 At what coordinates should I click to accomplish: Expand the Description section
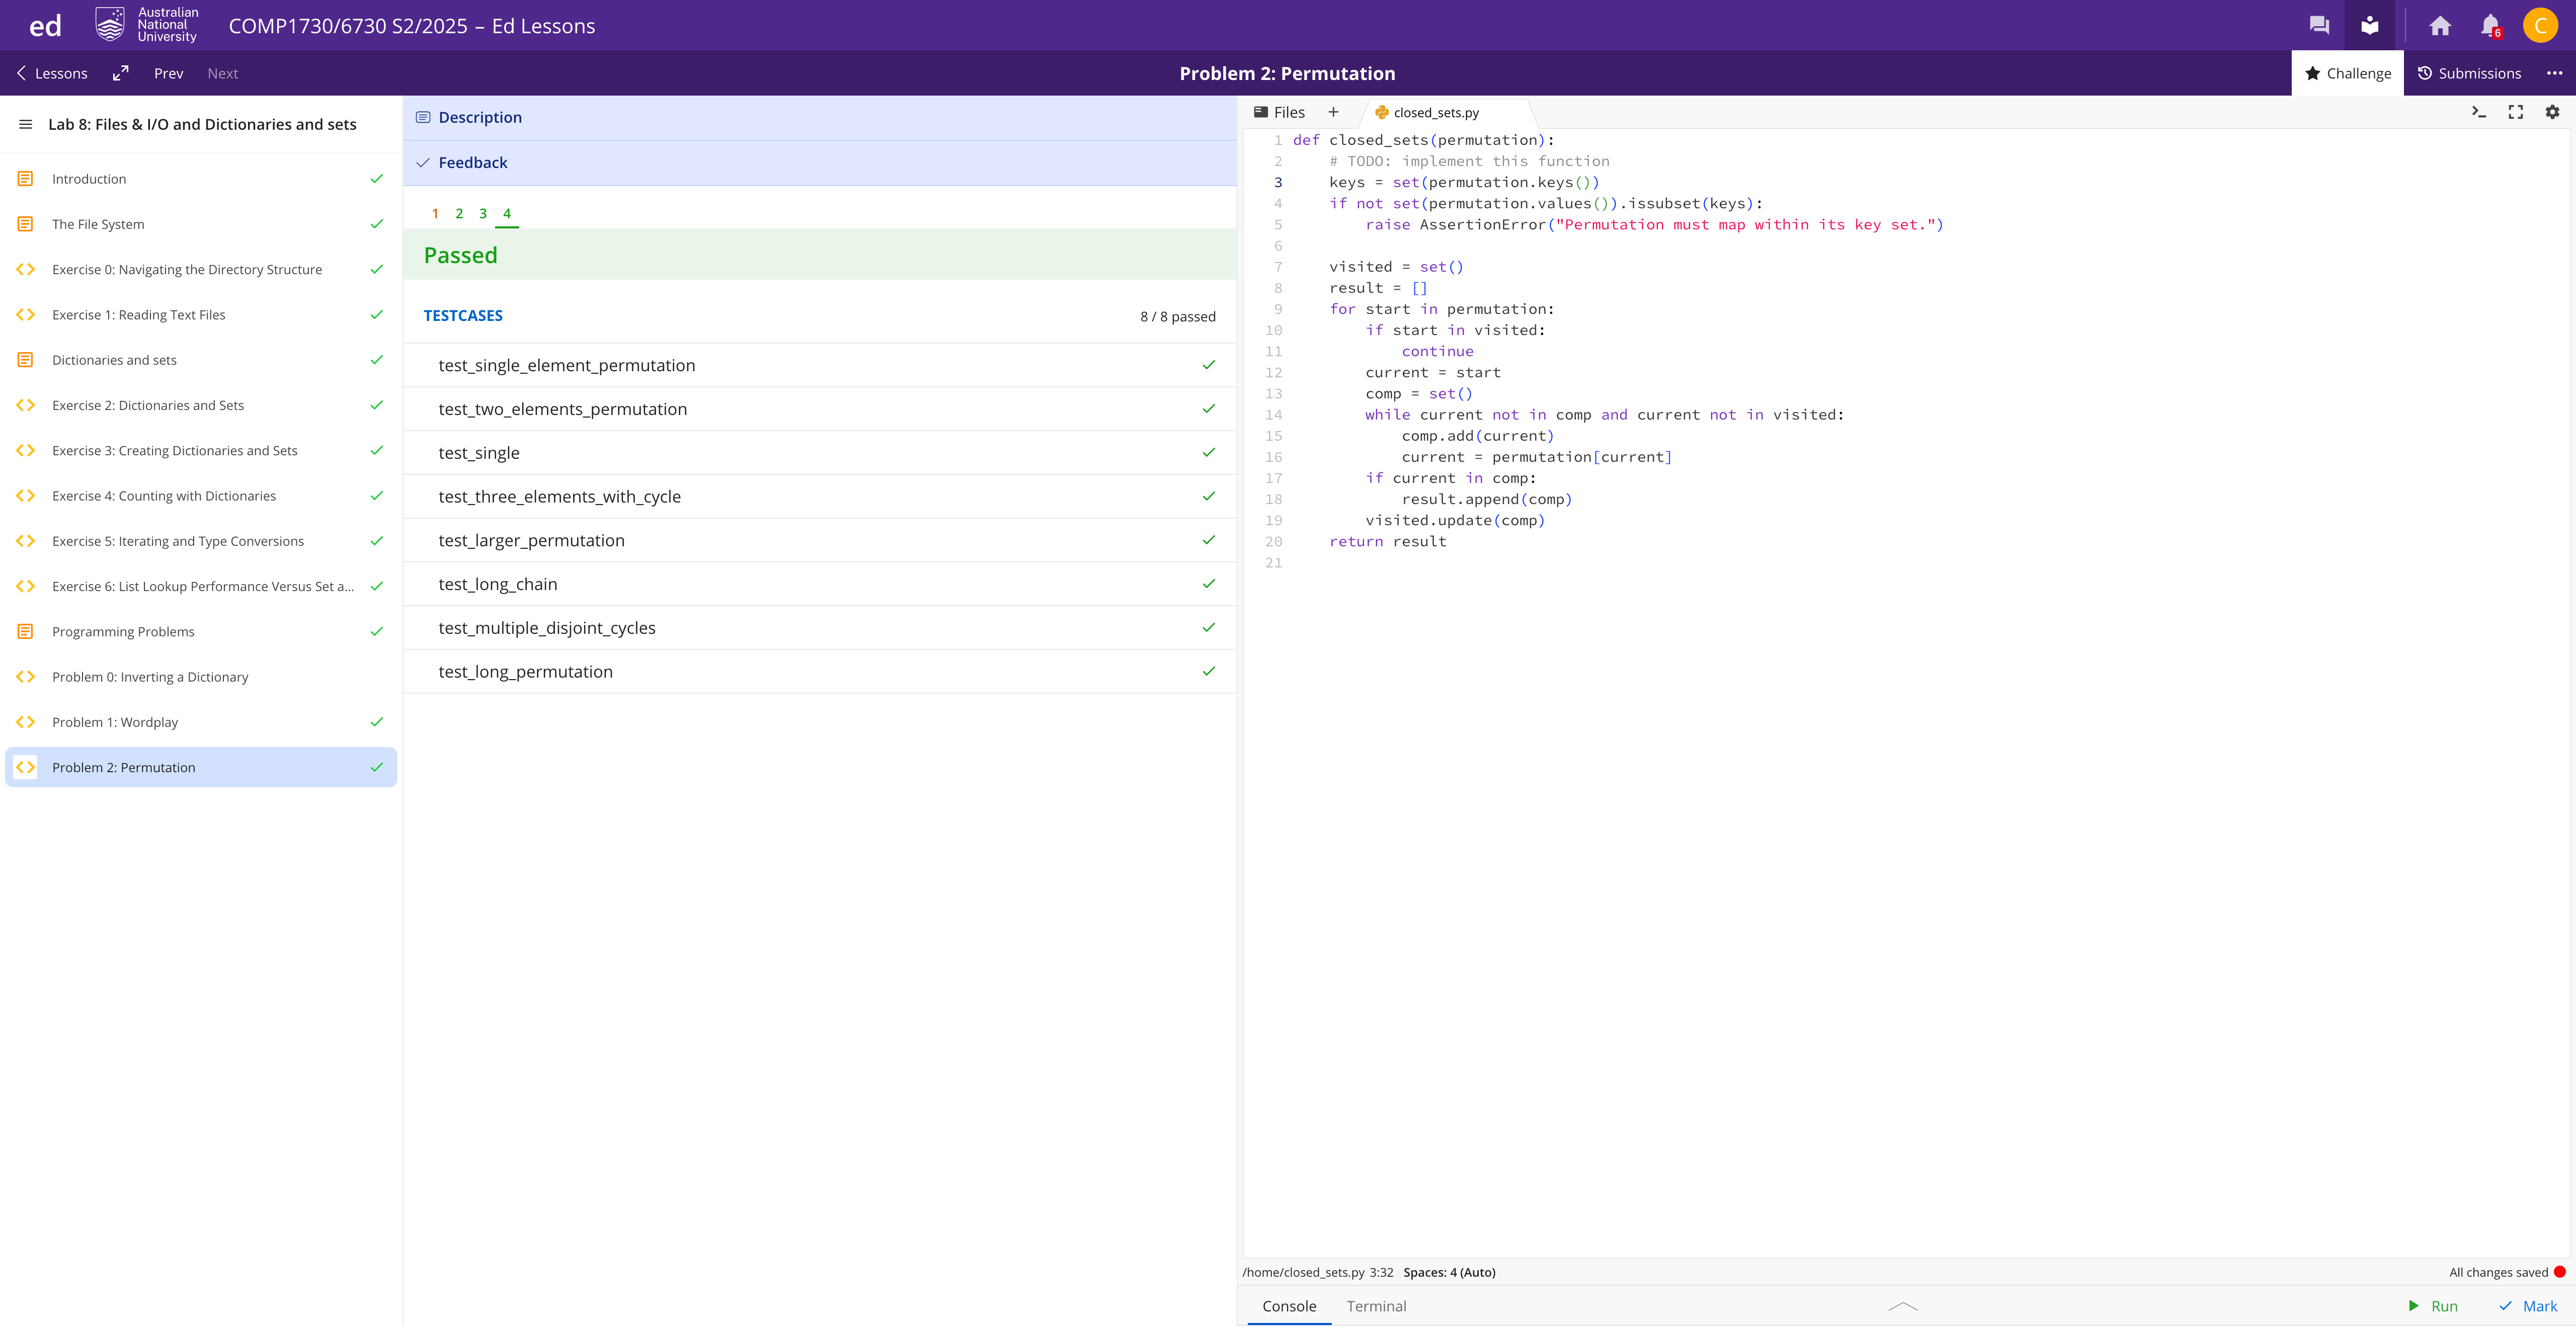click(820, 118)
